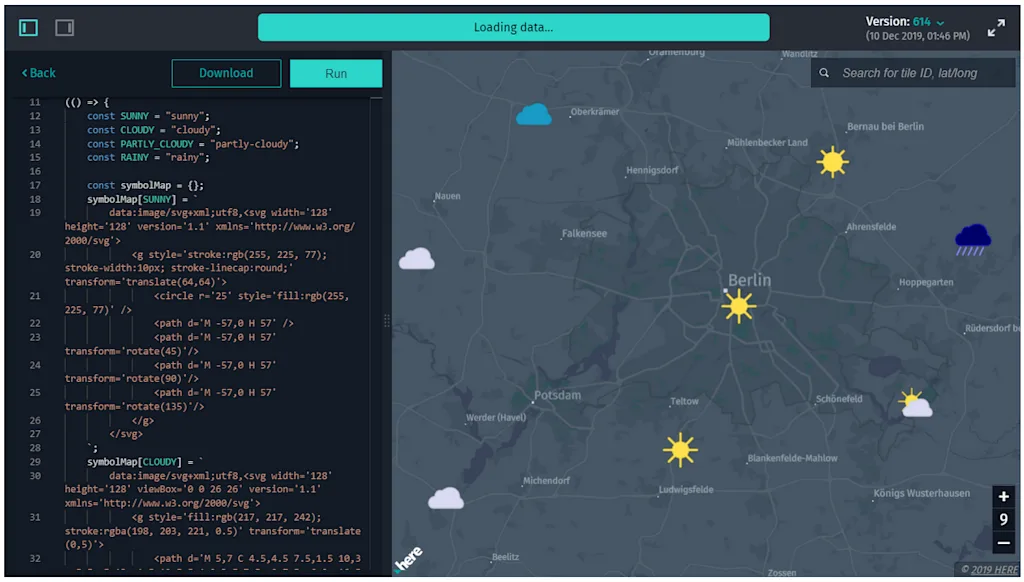Click the Potsdam map label
Viewport: 1024px width, 582px height.
click(557, 395)
